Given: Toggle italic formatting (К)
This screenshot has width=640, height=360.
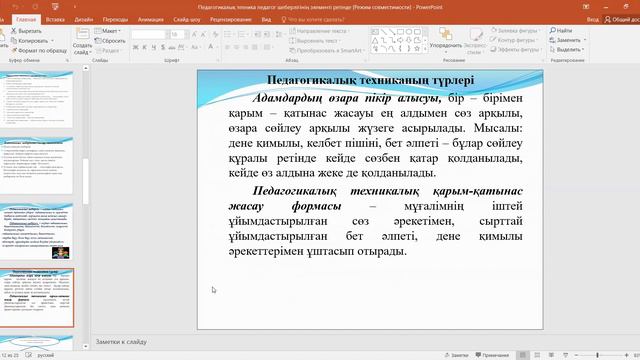Looking at the screenshot, I should pos(144,47).
